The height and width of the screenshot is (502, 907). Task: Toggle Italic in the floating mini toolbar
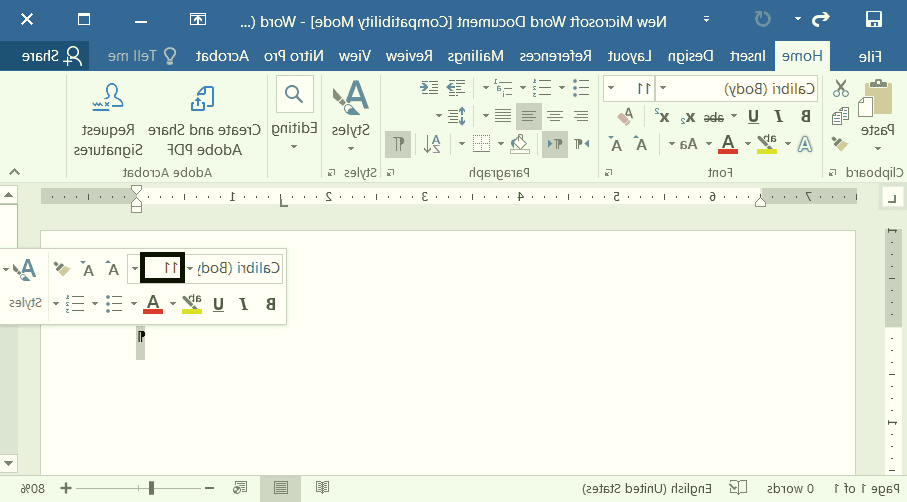[x=244, y=304]
